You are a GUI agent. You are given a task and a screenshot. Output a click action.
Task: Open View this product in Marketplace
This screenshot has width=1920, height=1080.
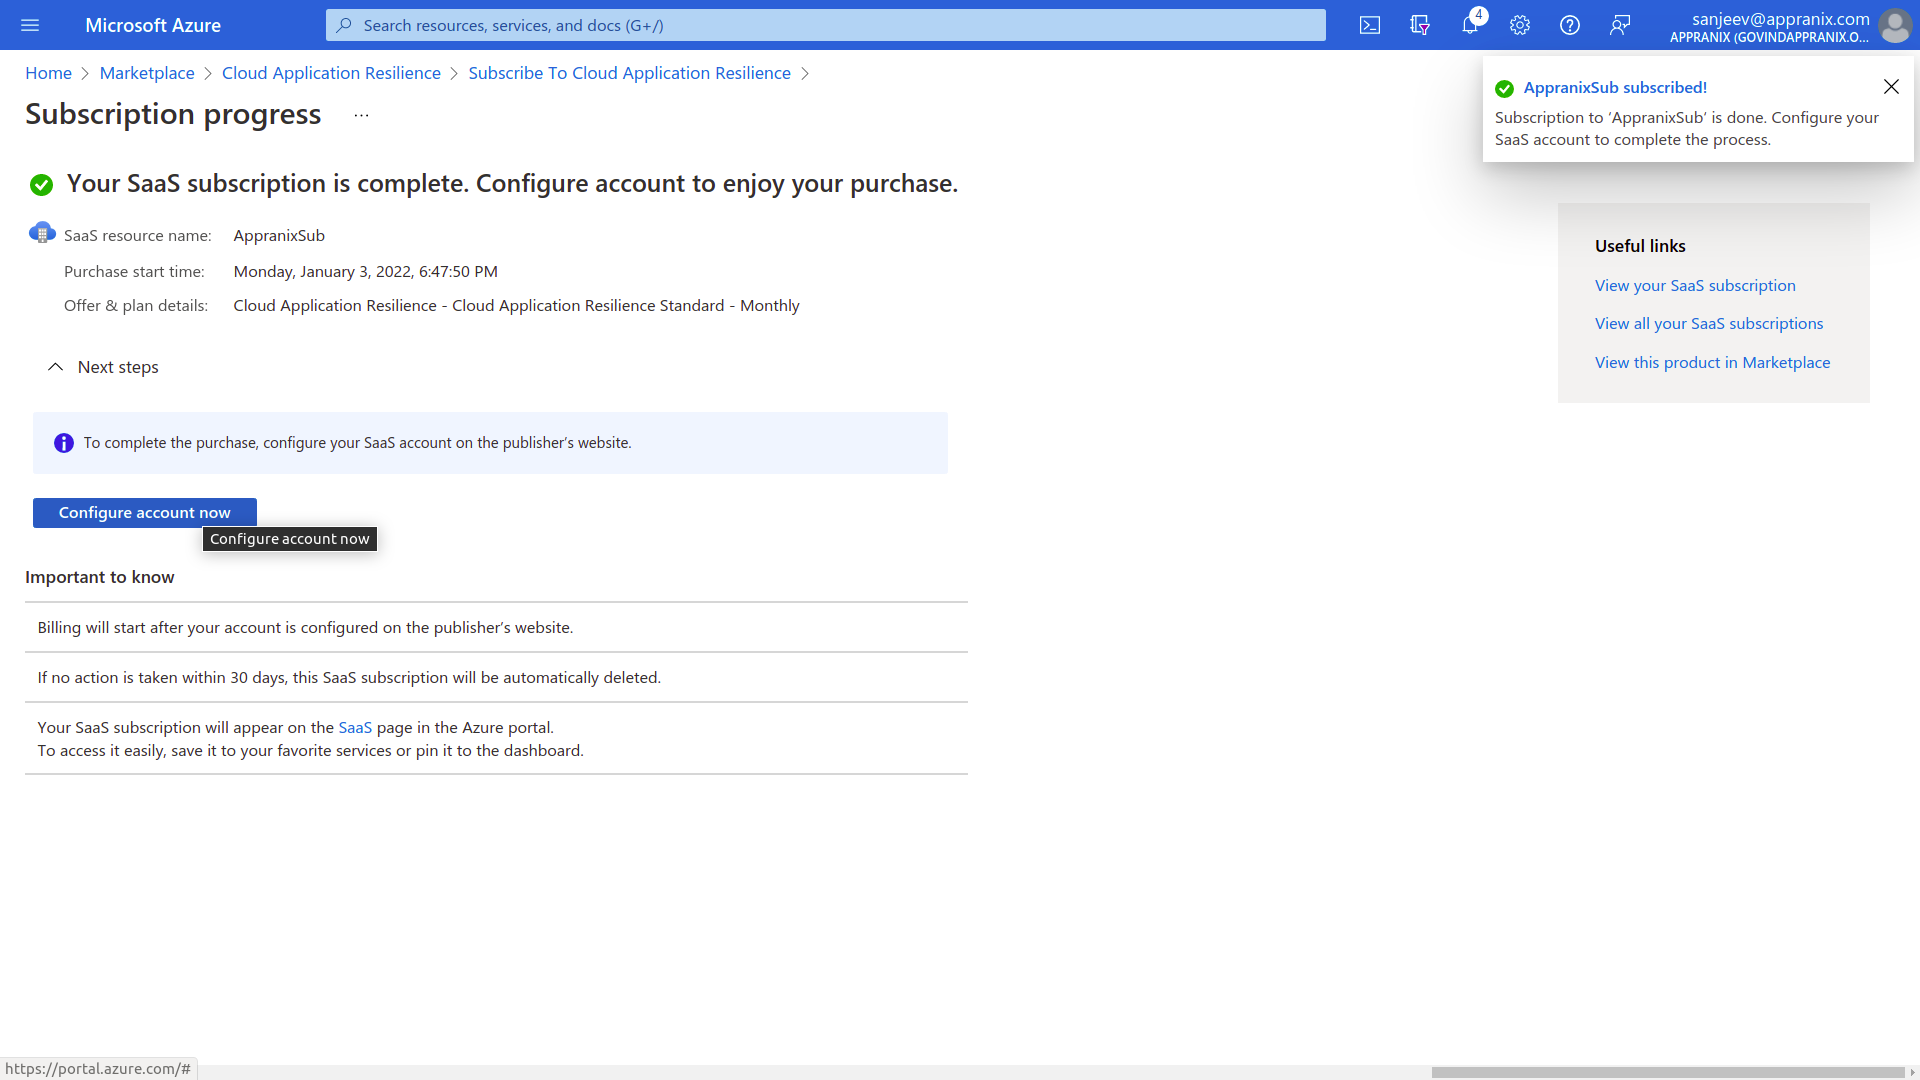tap(1712, 363)
